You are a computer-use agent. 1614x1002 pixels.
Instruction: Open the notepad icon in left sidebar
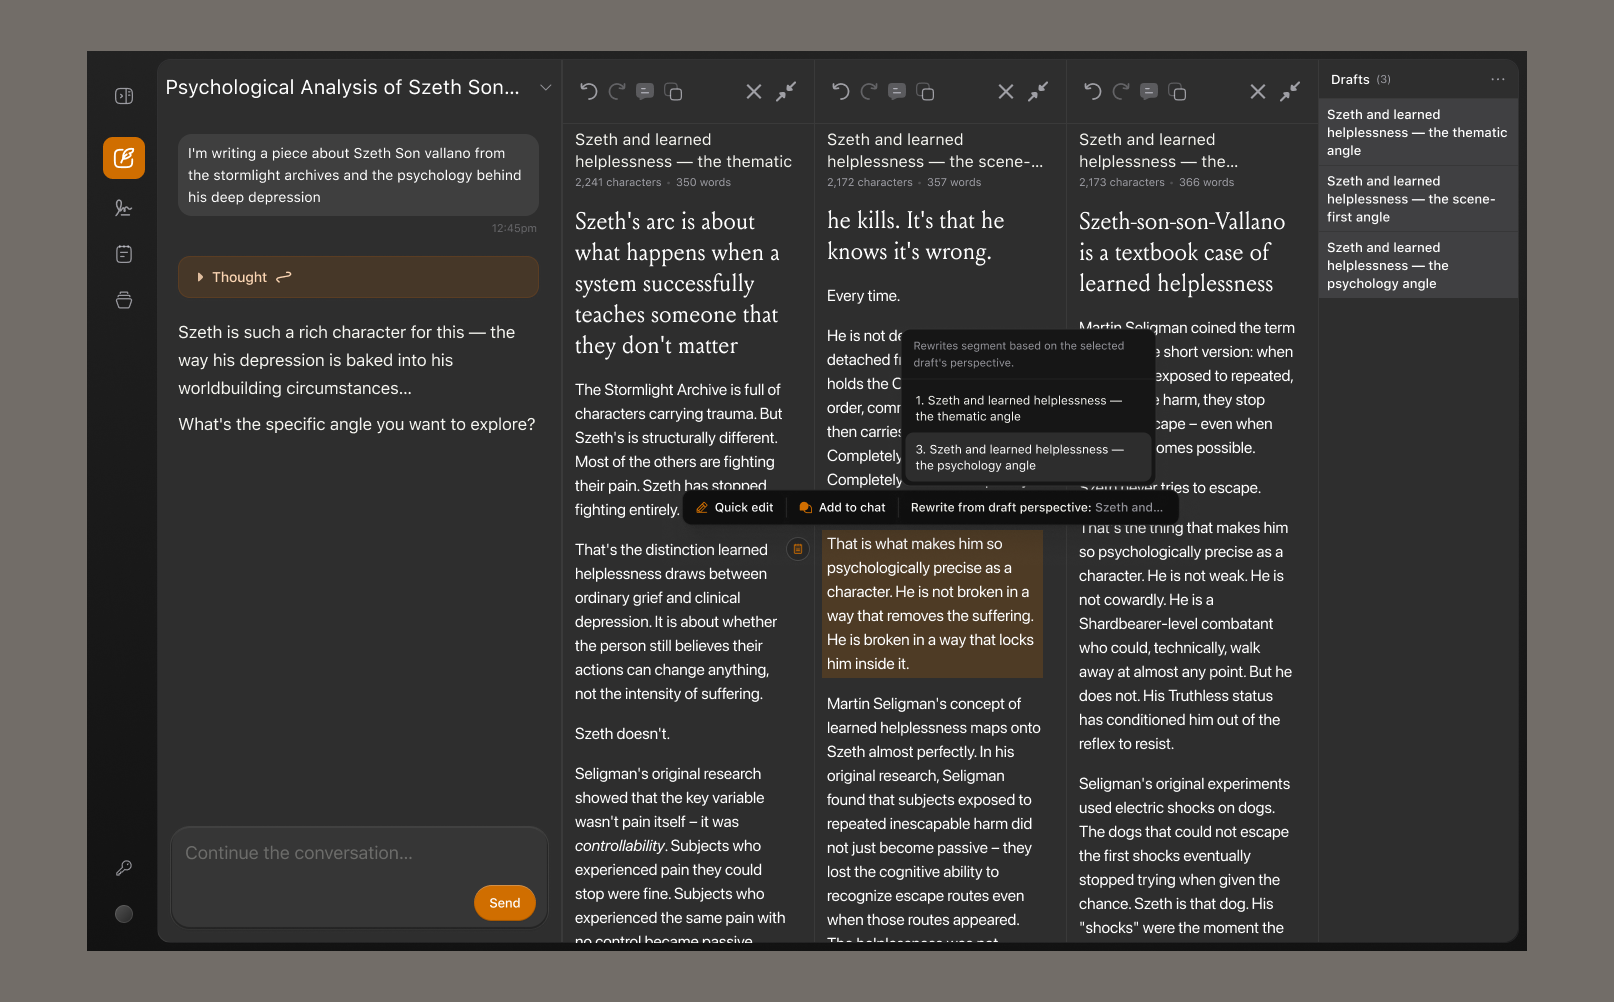coord(124,254)
